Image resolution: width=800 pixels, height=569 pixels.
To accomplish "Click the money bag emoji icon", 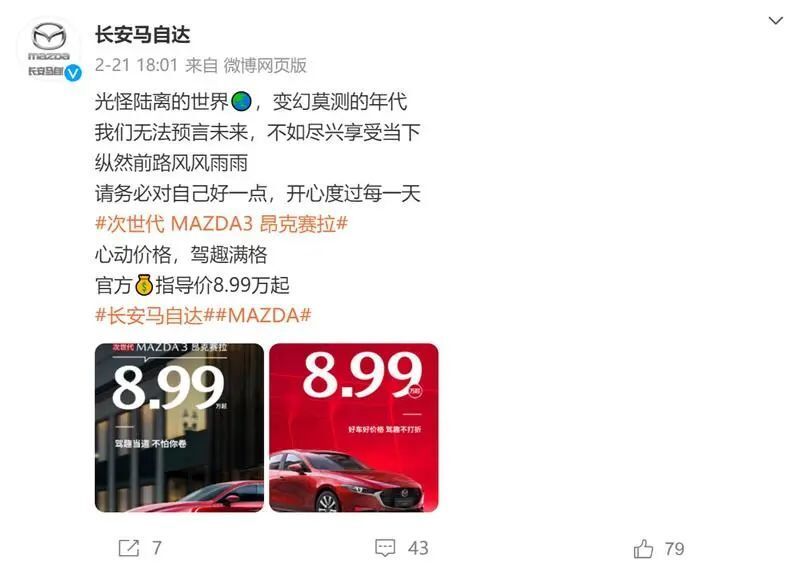I will click(144, 285).
